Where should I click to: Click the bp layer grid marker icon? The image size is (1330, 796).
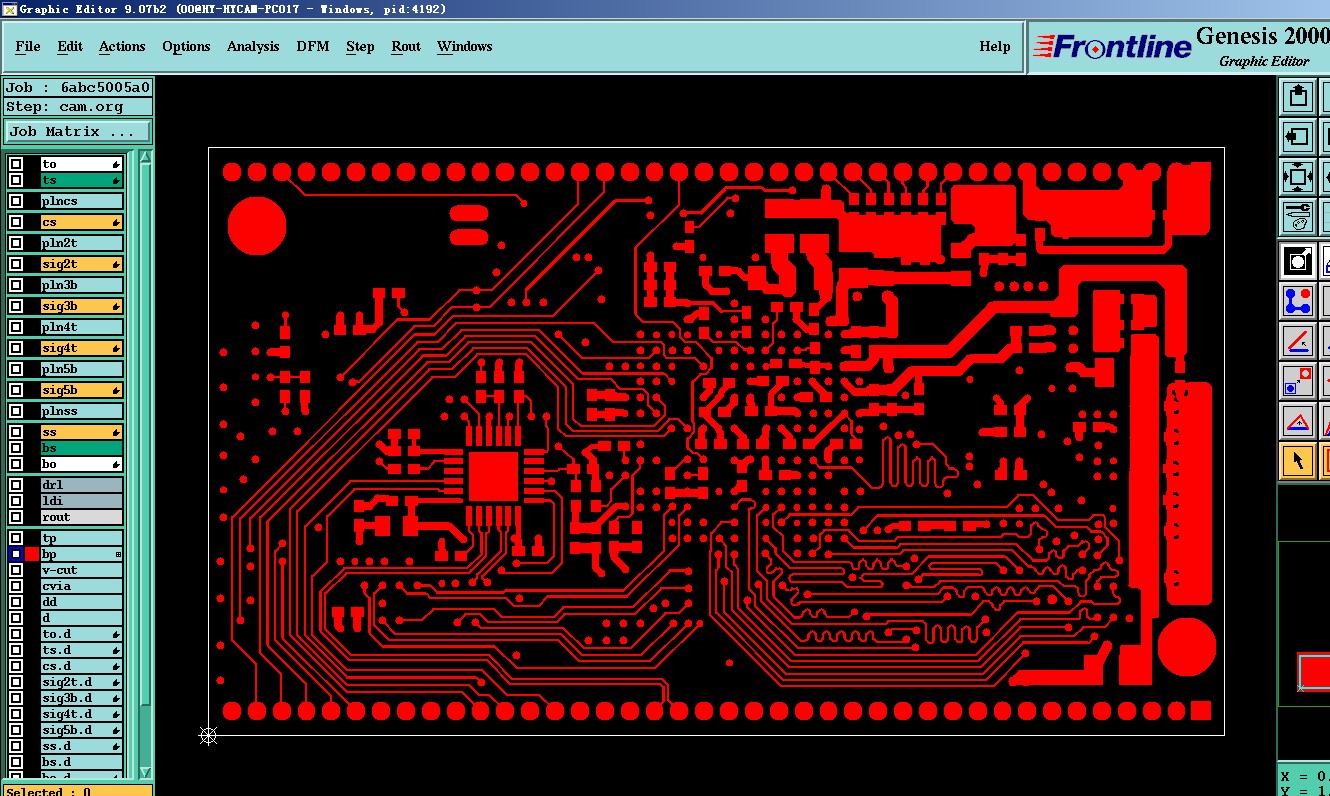tap(118, 554)
